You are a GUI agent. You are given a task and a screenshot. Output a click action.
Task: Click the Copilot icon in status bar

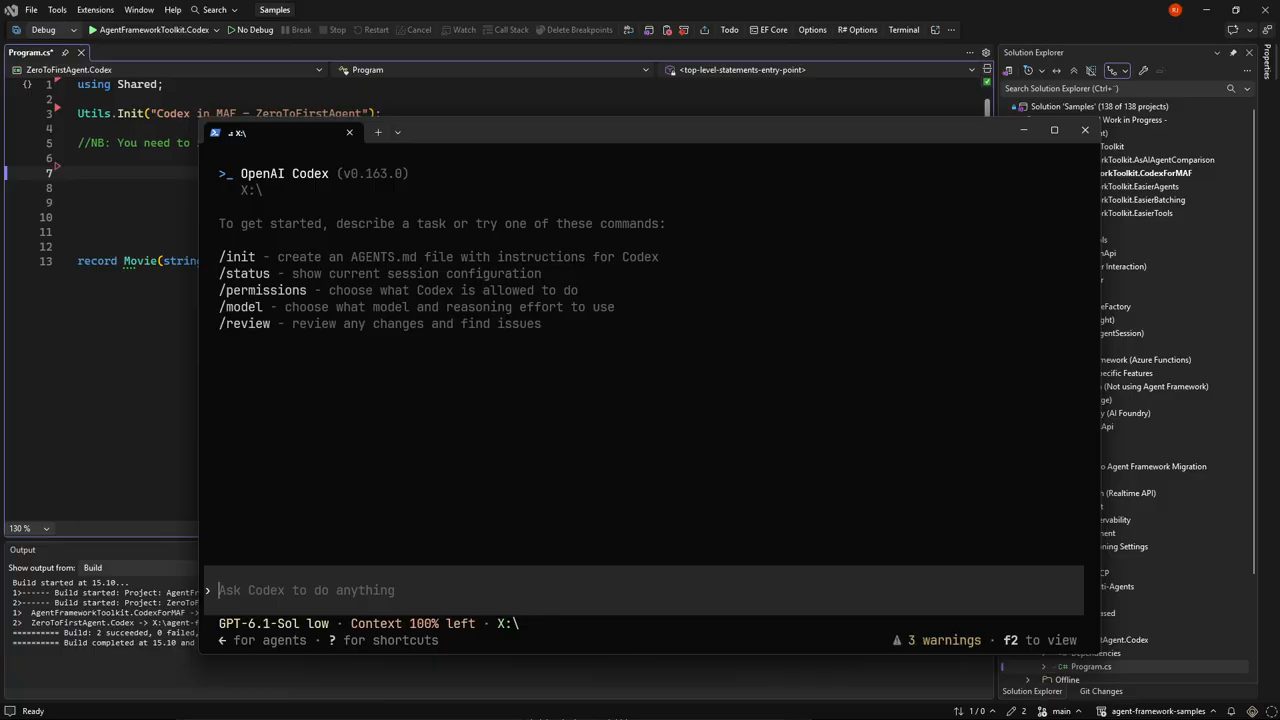[x=1252, y=711]
